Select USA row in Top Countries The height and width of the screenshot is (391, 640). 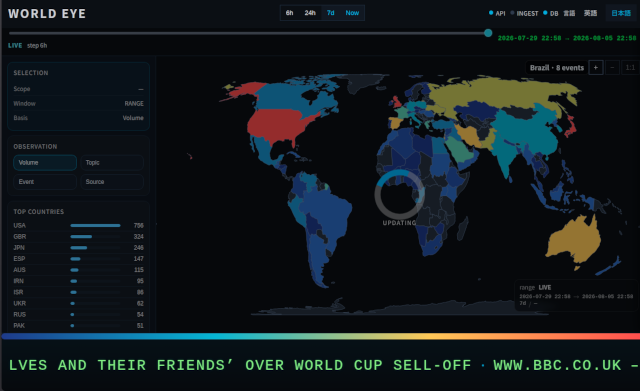pyautogui.click(x=78, y=225)
